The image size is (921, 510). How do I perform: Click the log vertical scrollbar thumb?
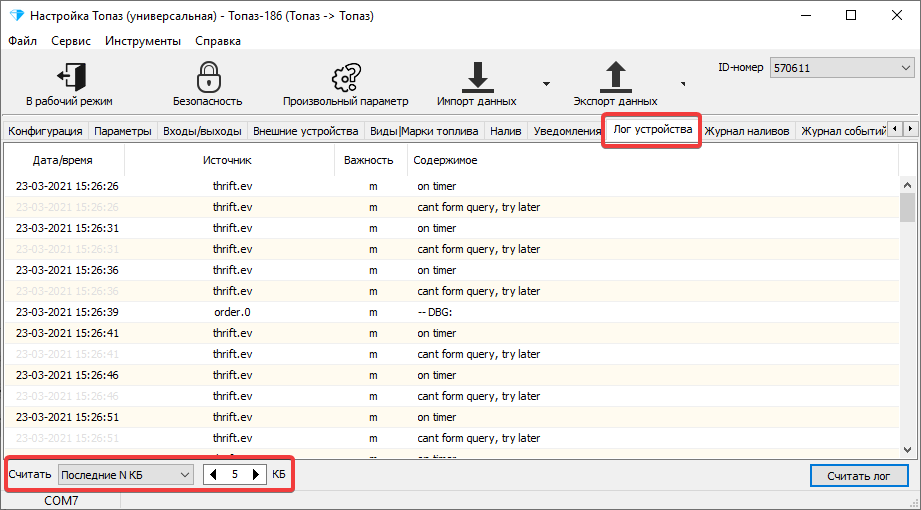click(x=907, y=207)
